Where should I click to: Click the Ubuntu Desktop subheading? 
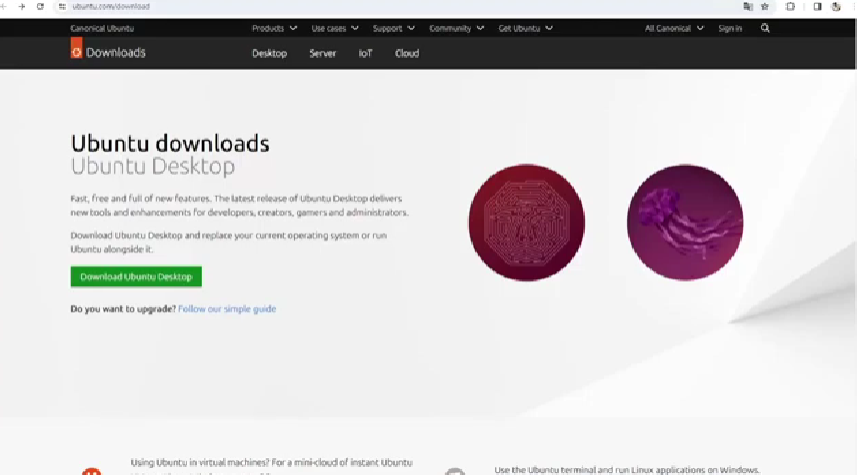153,166
